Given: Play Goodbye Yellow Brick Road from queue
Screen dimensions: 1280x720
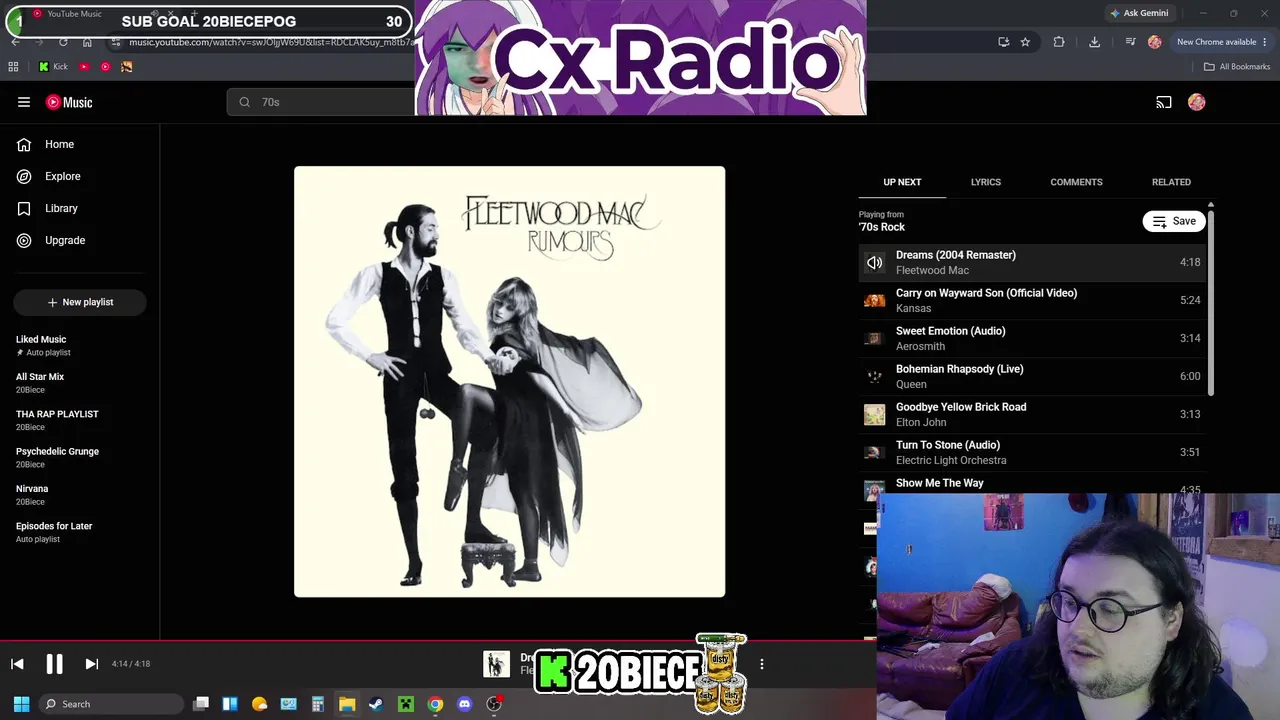Looking at the screenshot, I should pyautogui.click(x=1032, y=414).
